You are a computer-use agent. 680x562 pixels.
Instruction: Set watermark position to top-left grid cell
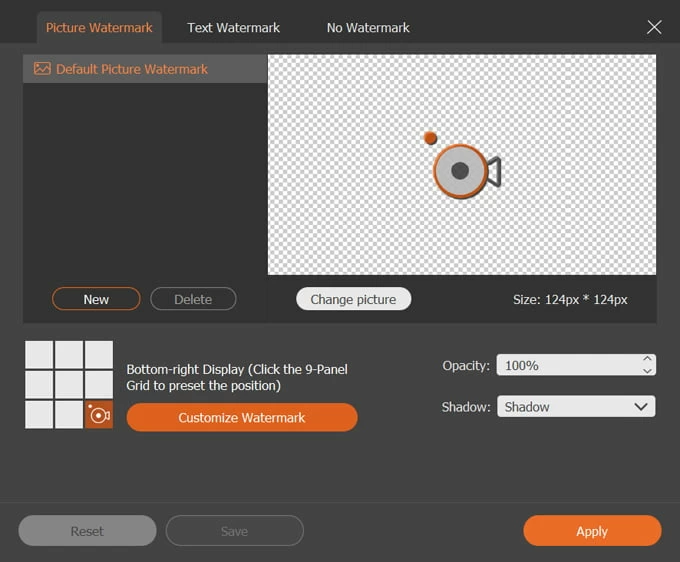(x=39, y=355)
